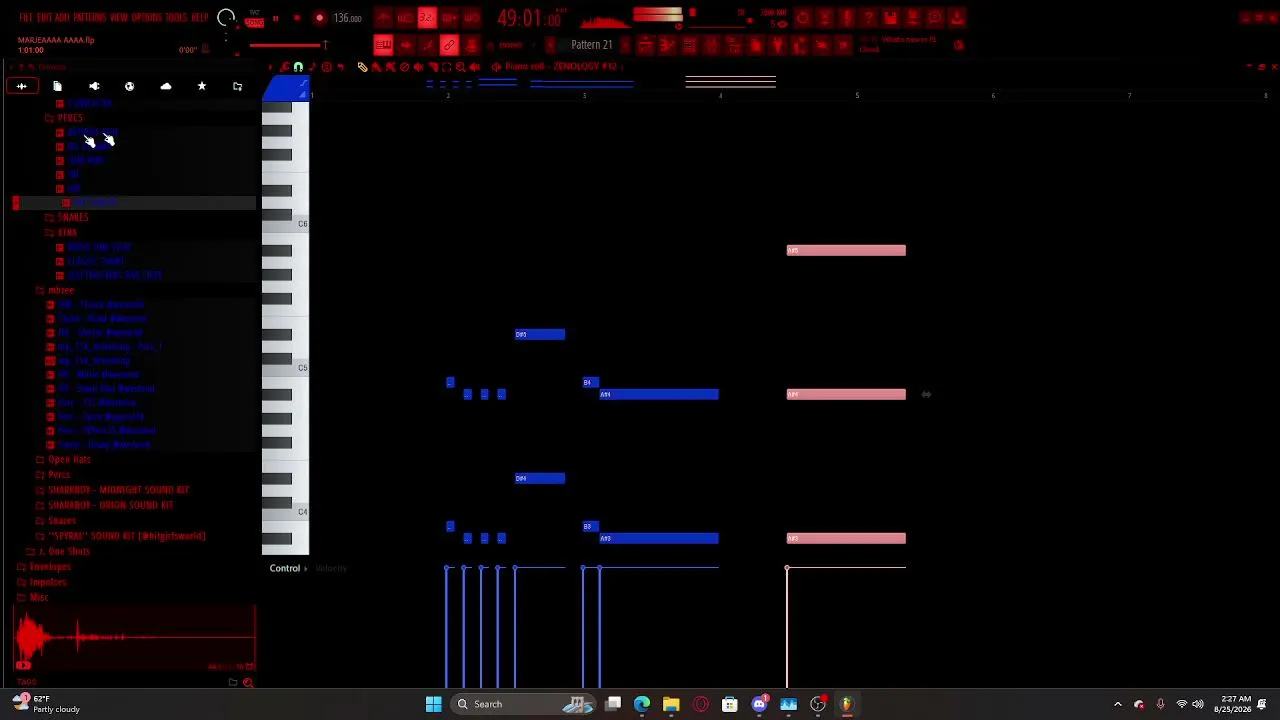Select the piano roll zoom magnifier tool
Viewport: 1280px width, 720px height.
point(460,67)
